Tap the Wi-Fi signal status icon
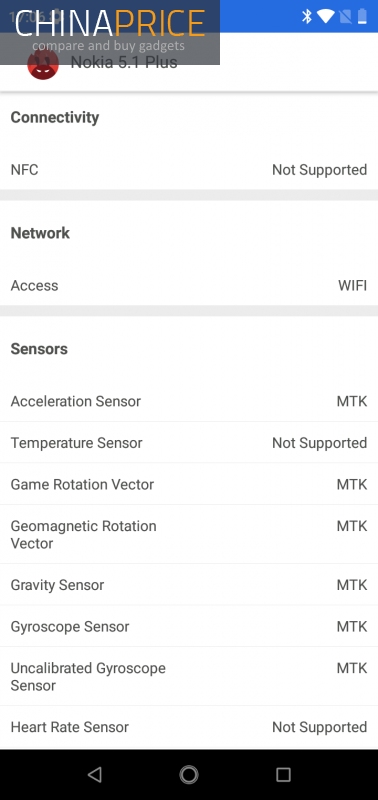The image size is (378, 800). pyautogui.click(x=325, y=16)
